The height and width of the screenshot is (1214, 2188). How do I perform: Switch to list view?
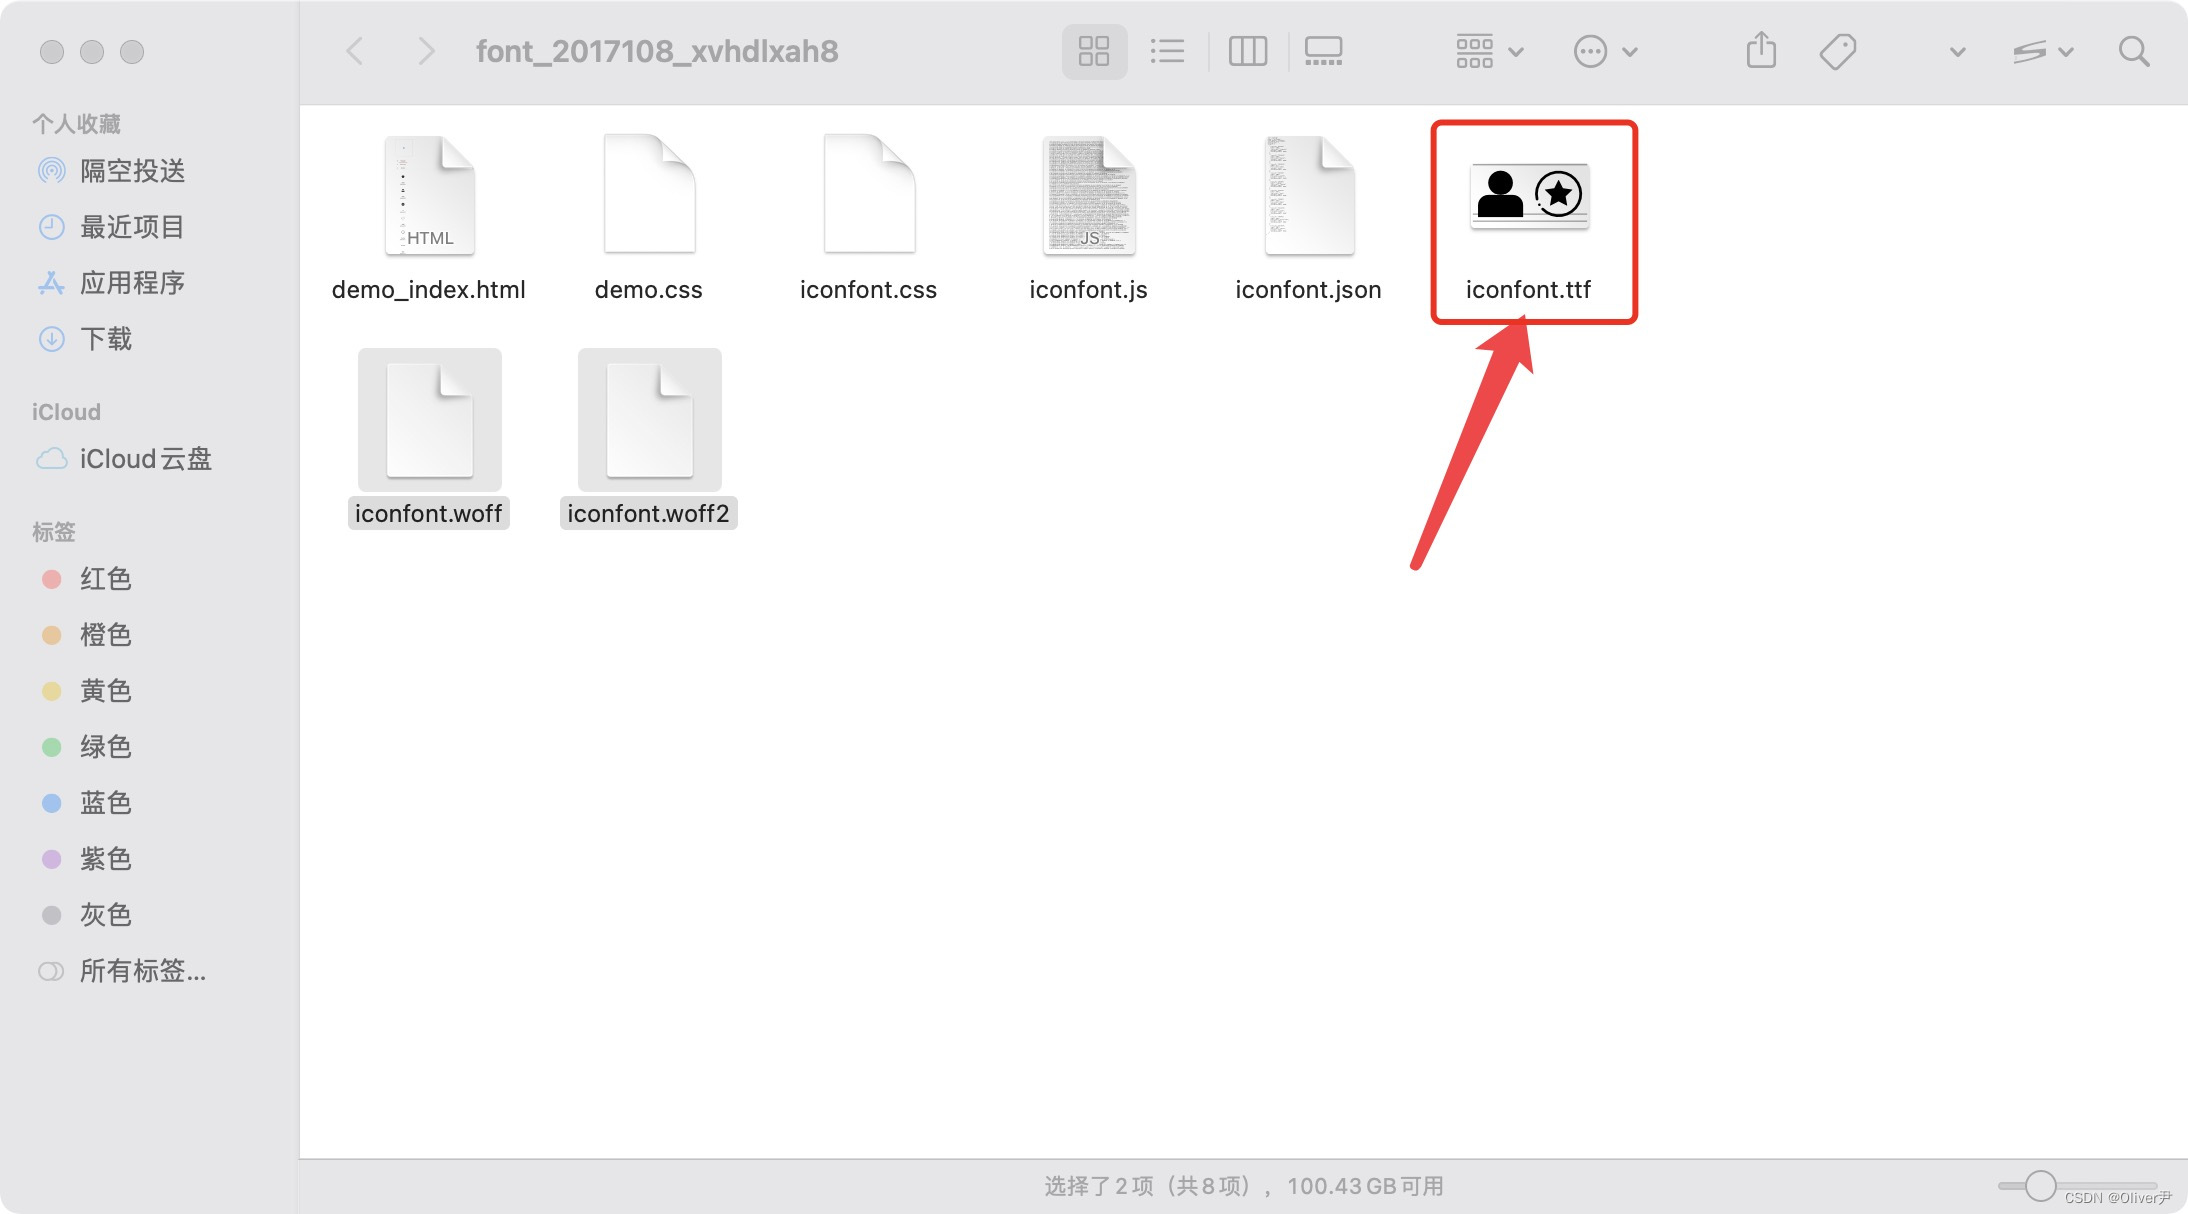coord(1167,51)
